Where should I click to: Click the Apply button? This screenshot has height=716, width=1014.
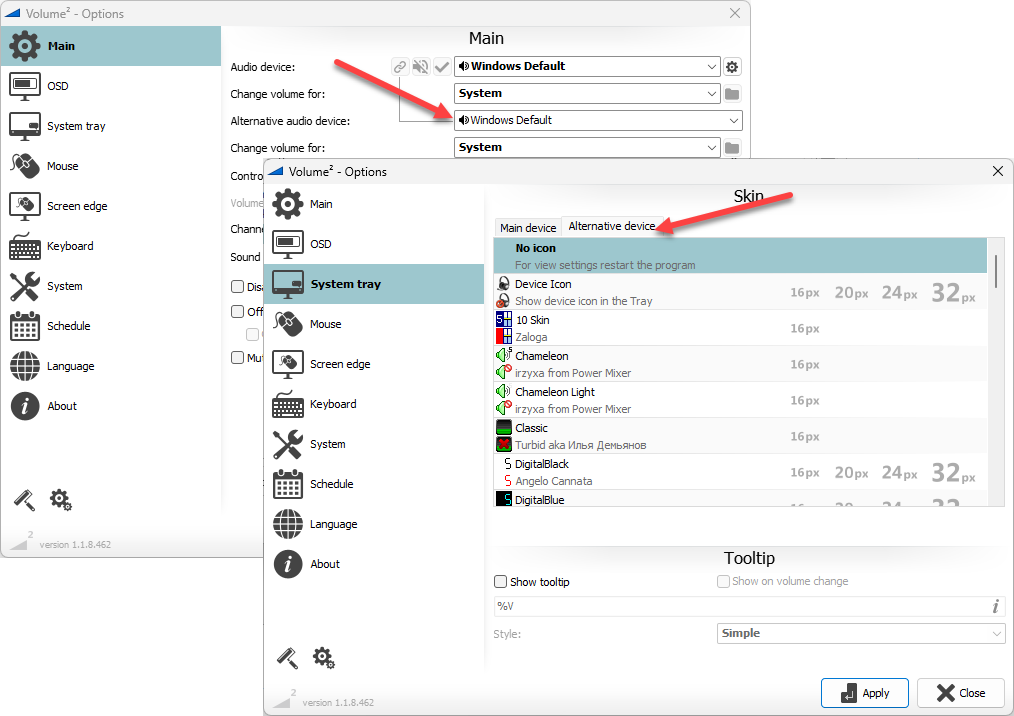(865, 693)
